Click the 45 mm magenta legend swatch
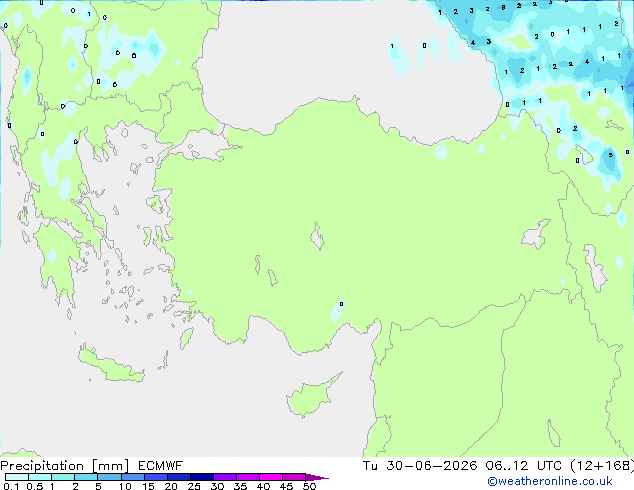 294,477
